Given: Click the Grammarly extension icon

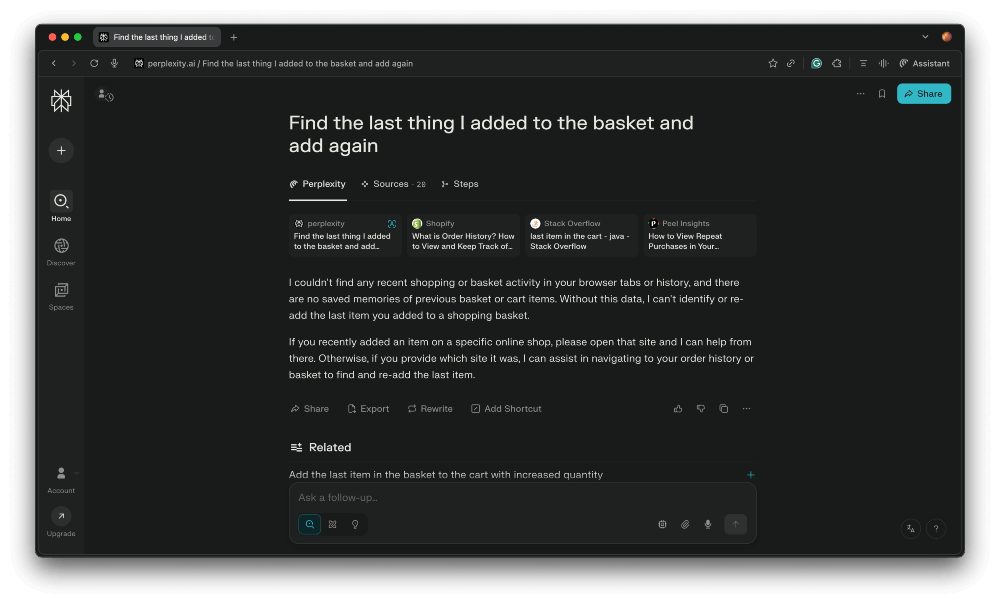Looking at the screenshot, I should [x=816, y=63].
